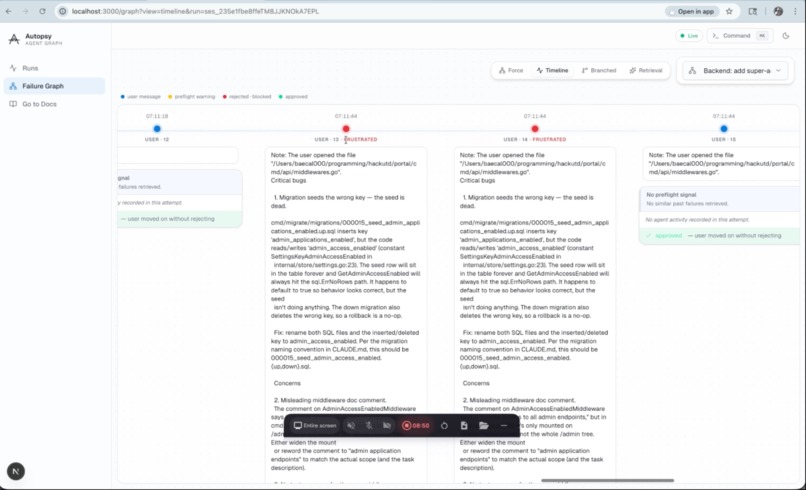The width and height of the screenshot is (806, 490).
Task: Click the 'preflight warning' legend label
Action: (x=194, y=97)
